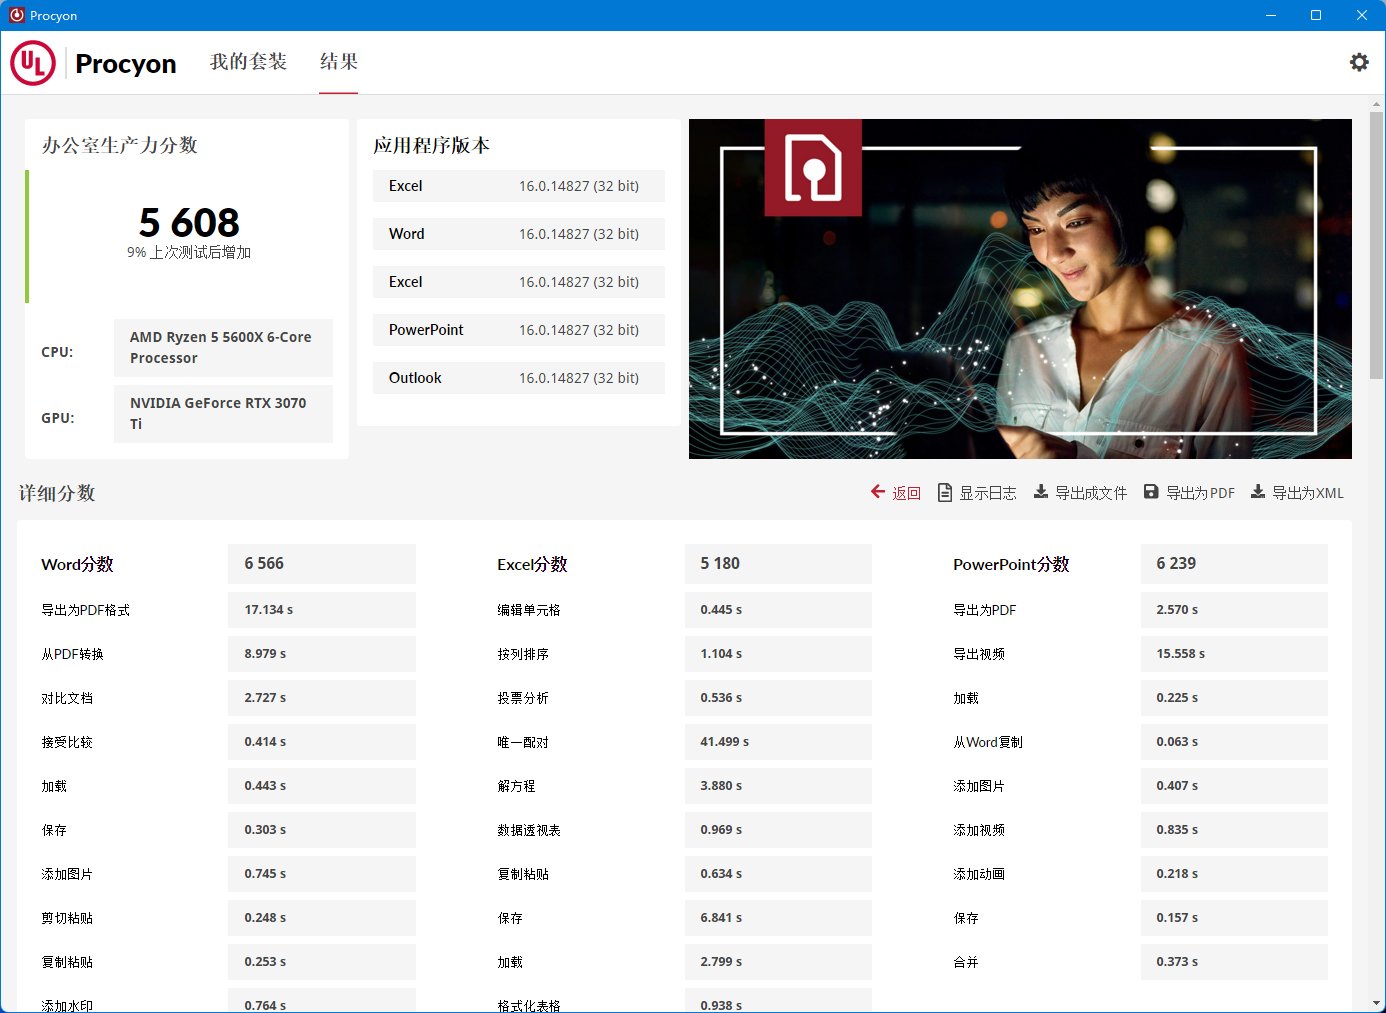The image size is (1386, 1013).
Task: Click the 添加动画 row label
Action: (x=979, y=874)
